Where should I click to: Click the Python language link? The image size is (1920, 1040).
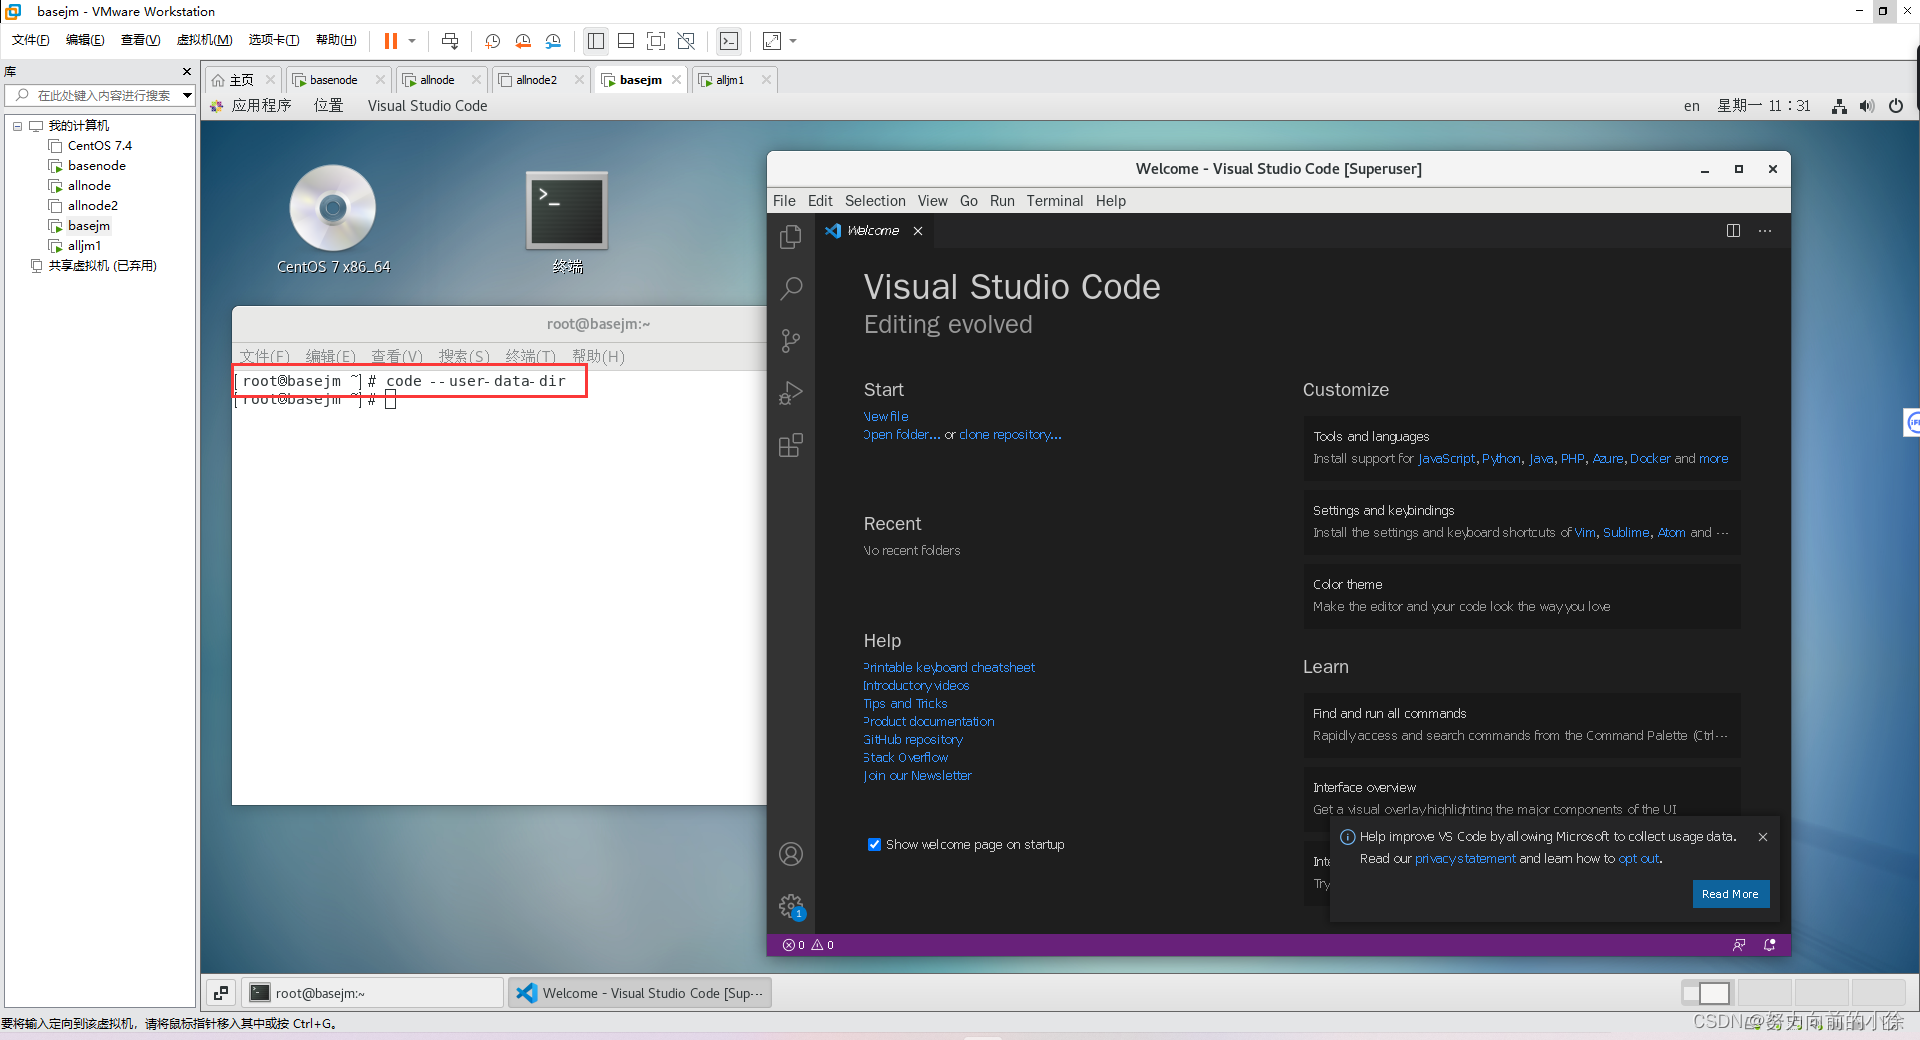pyautogui.click(x=1501, y=459)
